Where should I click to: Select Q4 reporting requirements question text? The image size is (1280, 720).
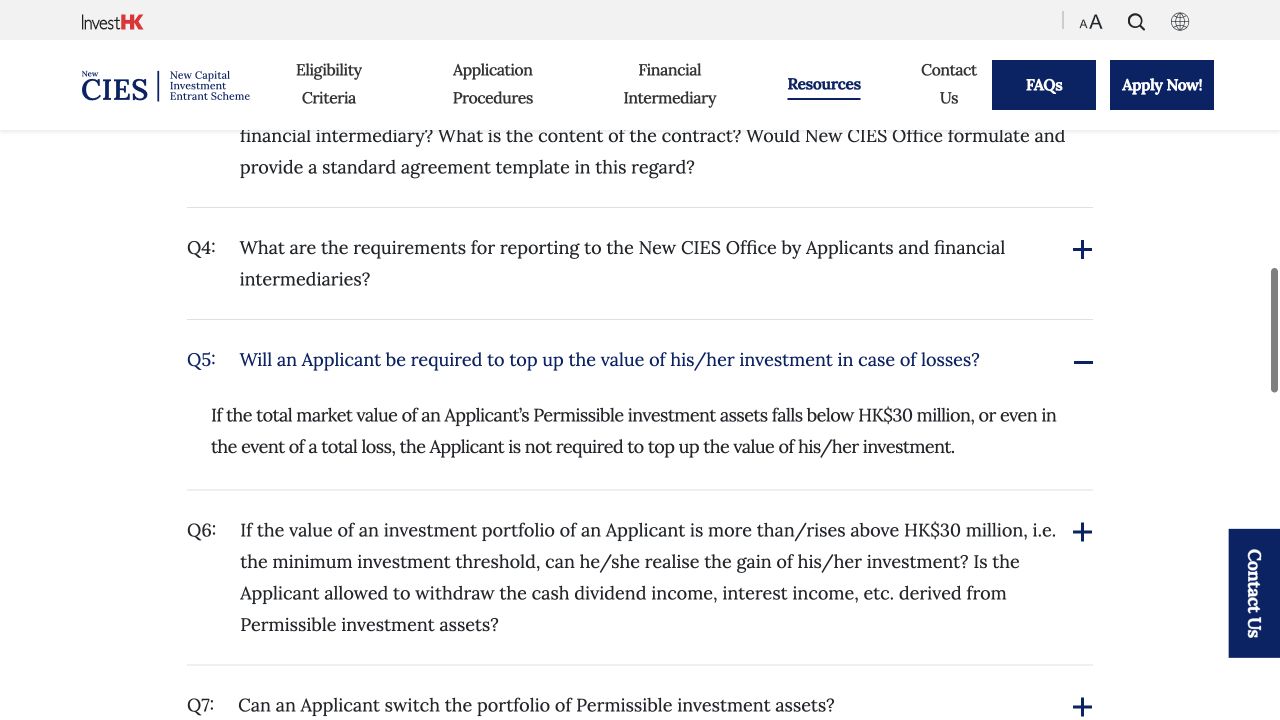(622, 263)
